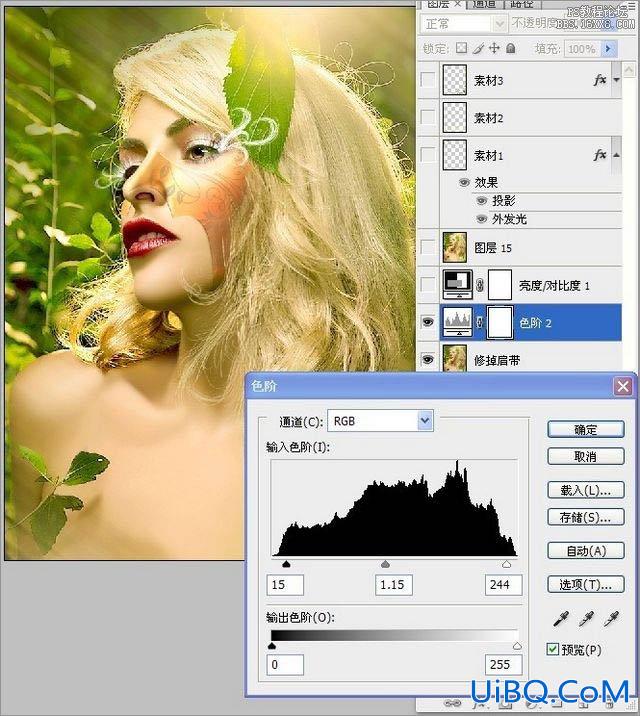Hide the 投影 drop shadow effect
The height and width of the screenshot is (716, 640).
point(482,201)
